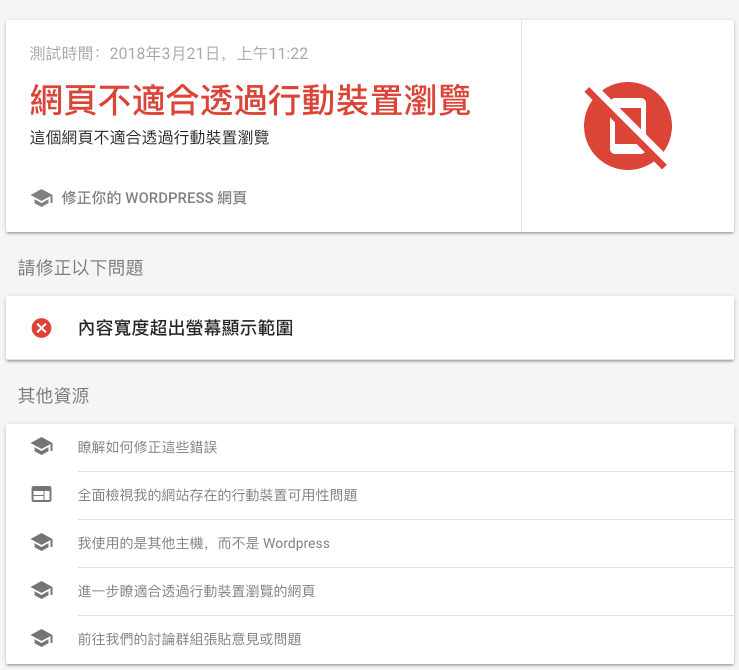Click the 其他資源 section heading
This screenshot has width=739, height=670.
tap(53, 396)
